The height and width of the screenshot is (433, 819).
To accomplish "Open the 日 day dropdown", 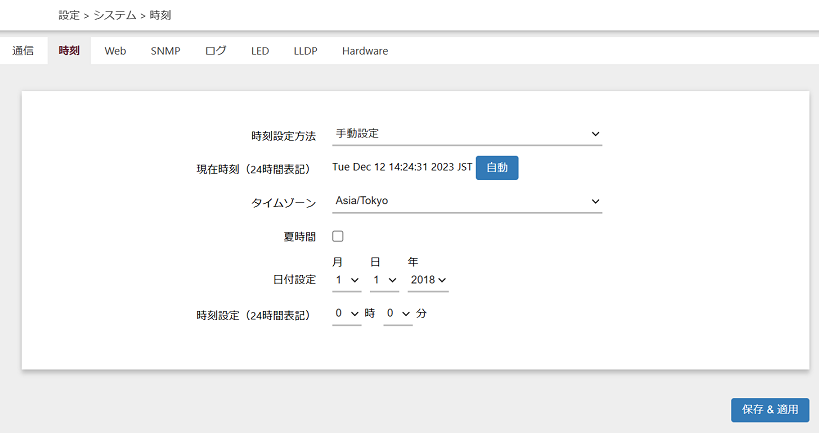I will click(x=383, y=281).
